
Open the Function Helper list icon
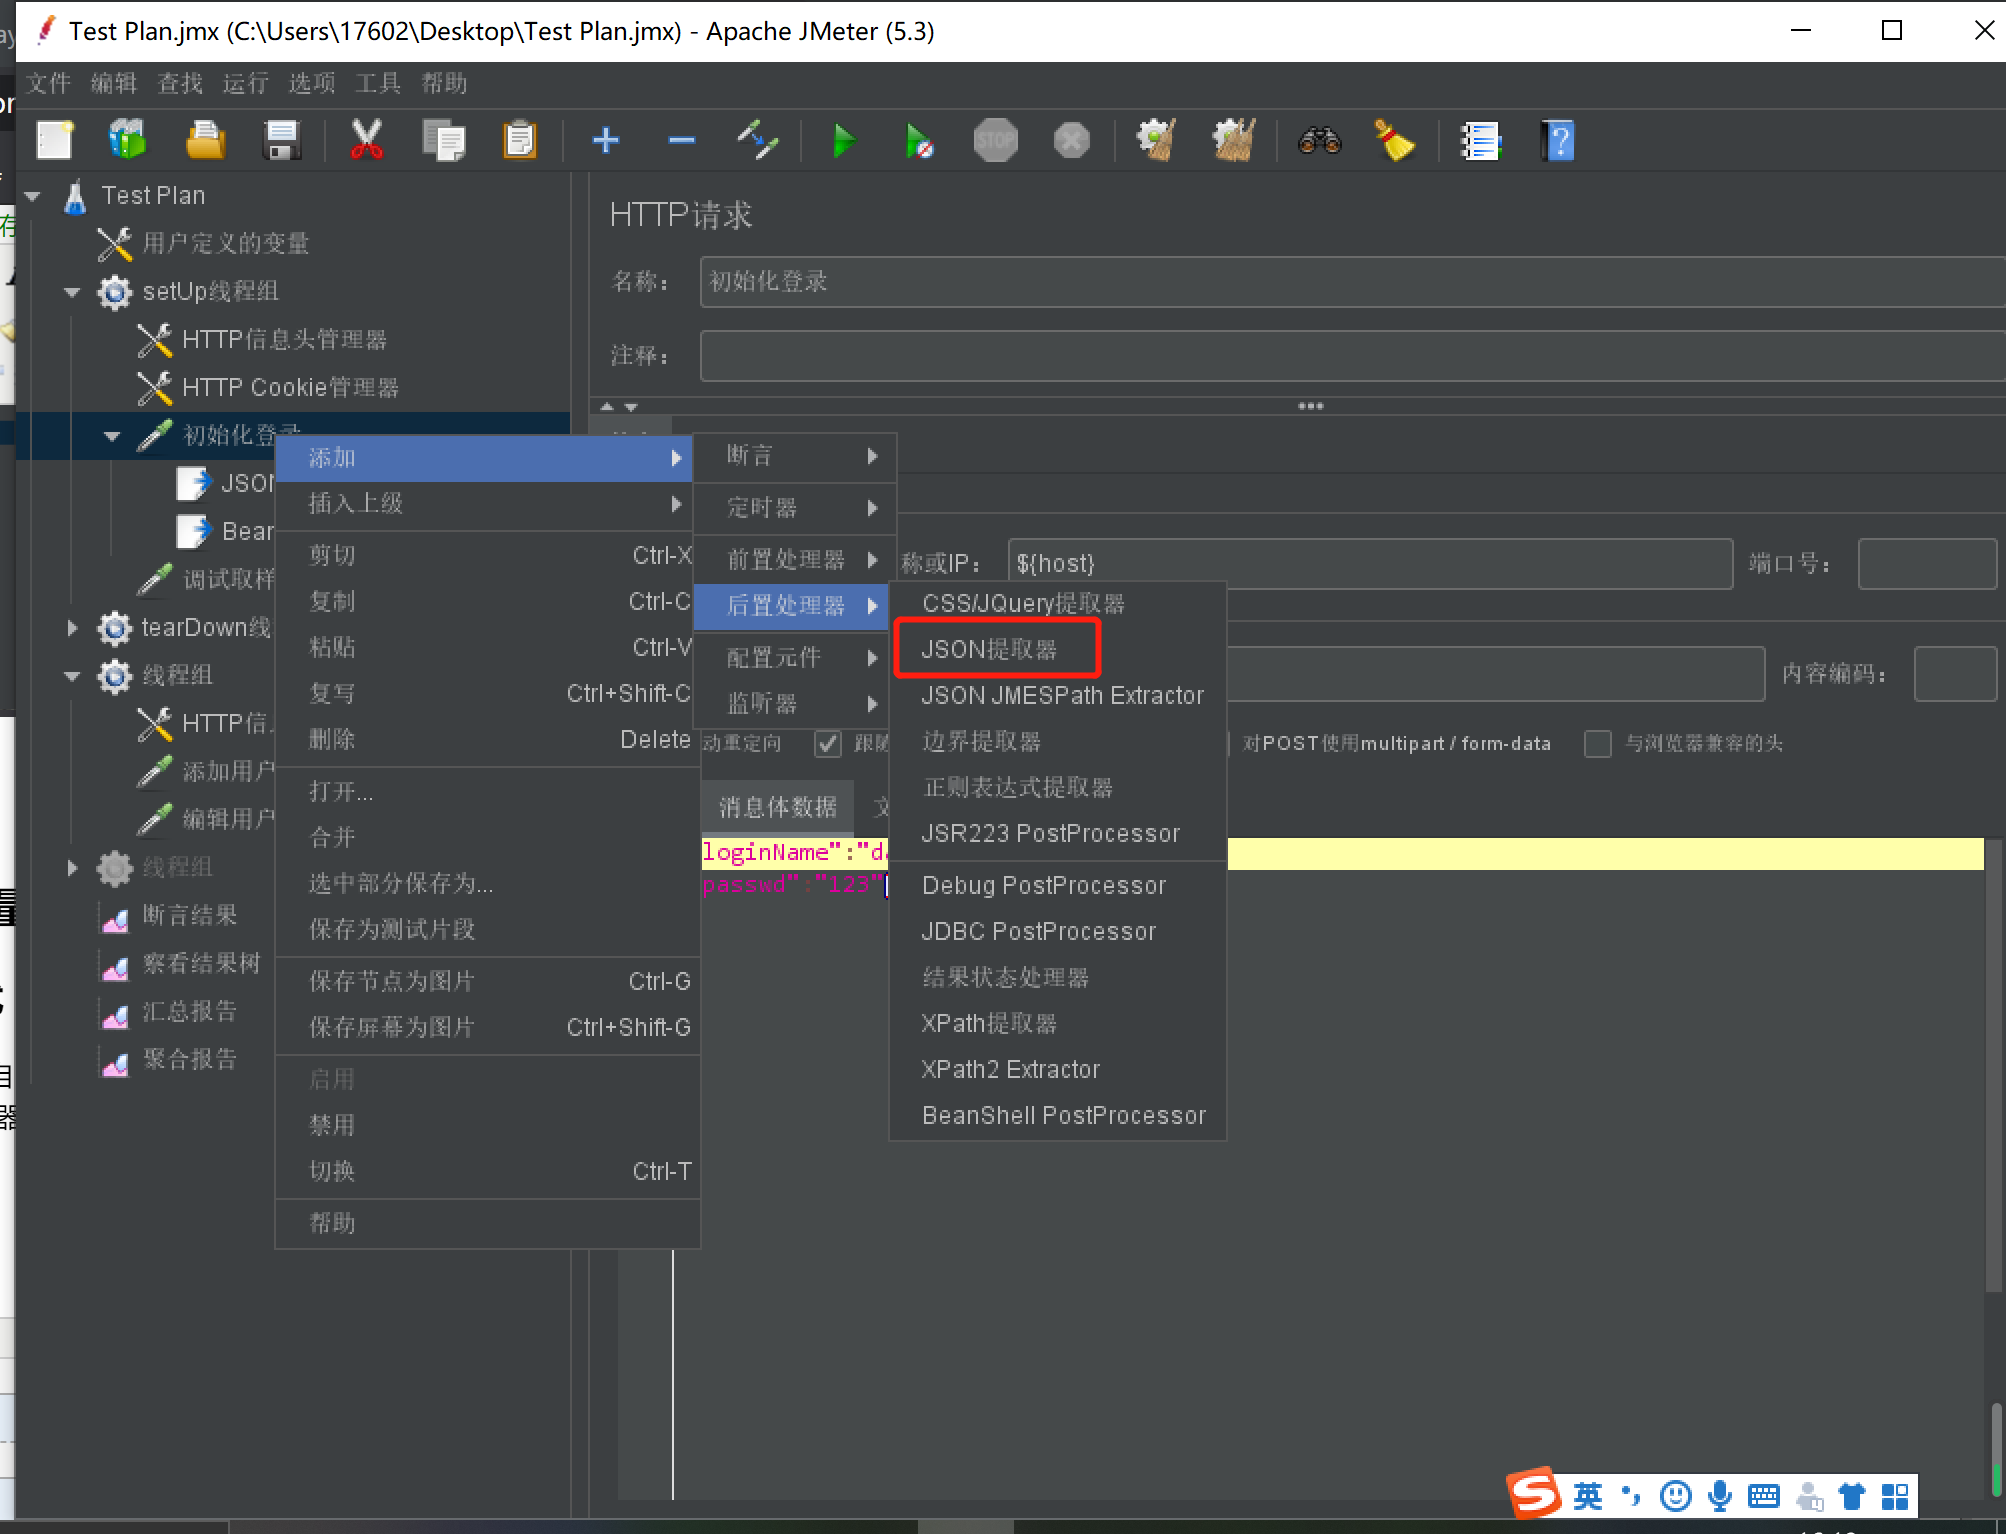tap(1481, 141)
